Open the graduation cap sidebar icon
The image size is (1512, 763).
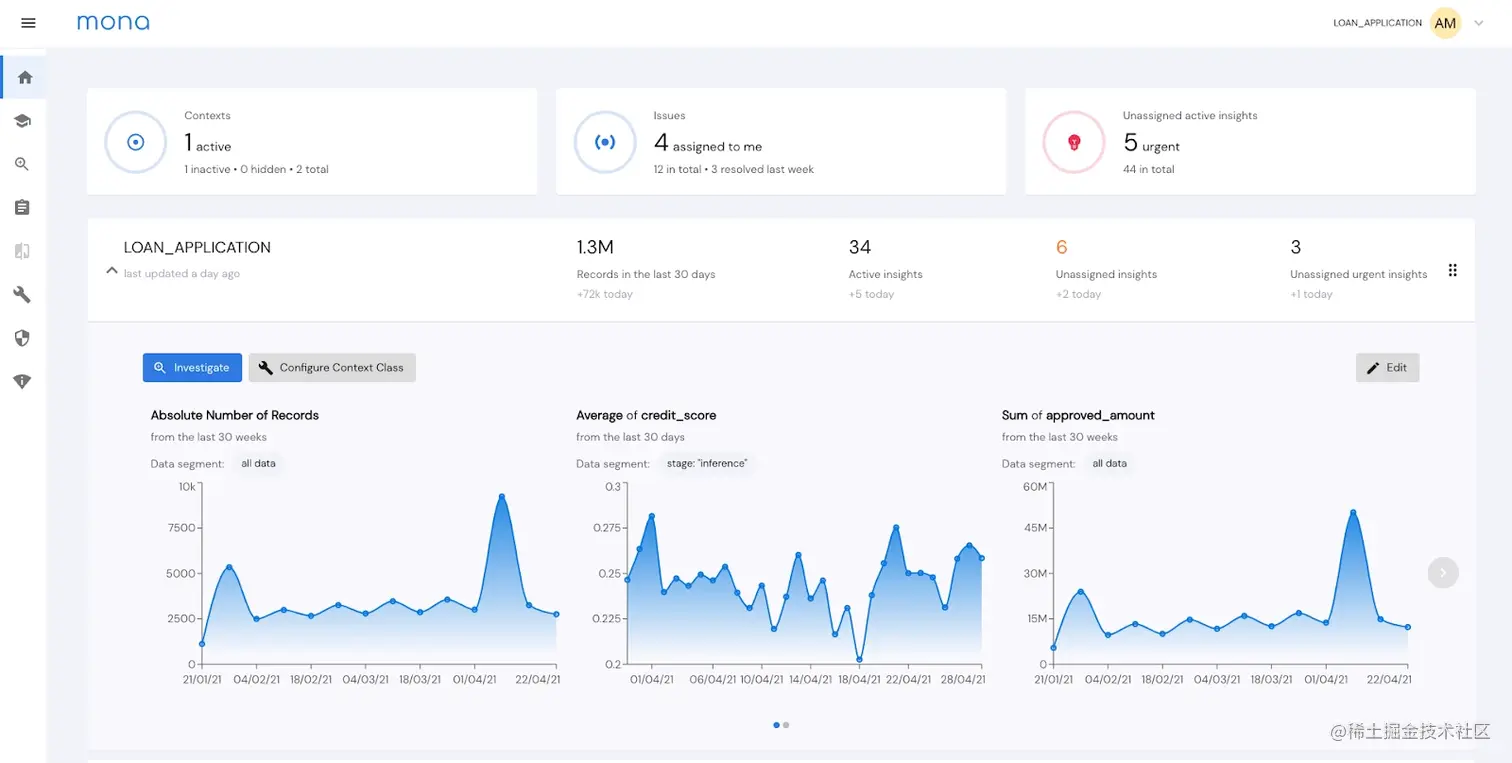pos(22,121)
